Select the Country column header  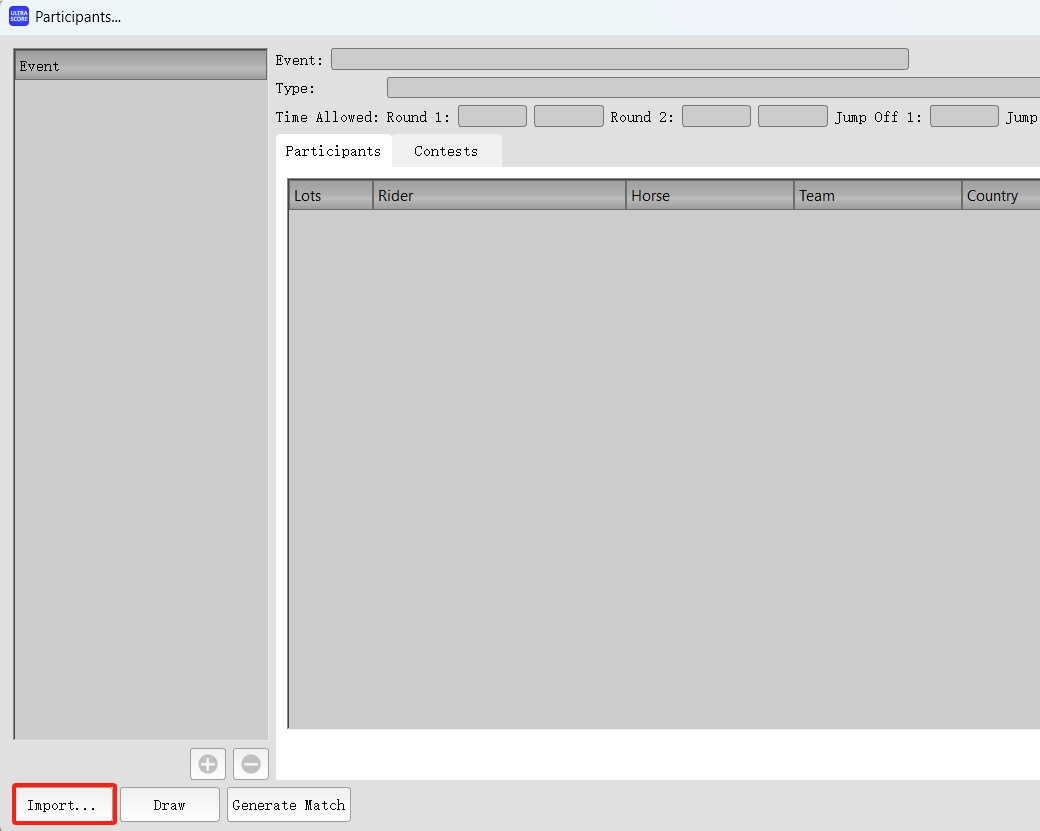pyautogui.click(x=999, y=195)
